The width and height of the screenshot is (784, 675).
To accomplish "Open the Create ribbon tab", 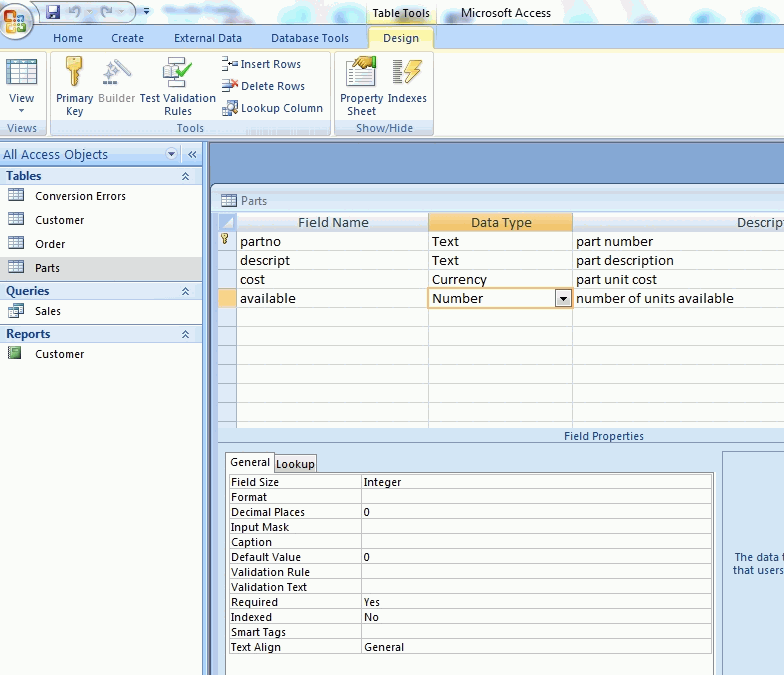I will point(127,38).
